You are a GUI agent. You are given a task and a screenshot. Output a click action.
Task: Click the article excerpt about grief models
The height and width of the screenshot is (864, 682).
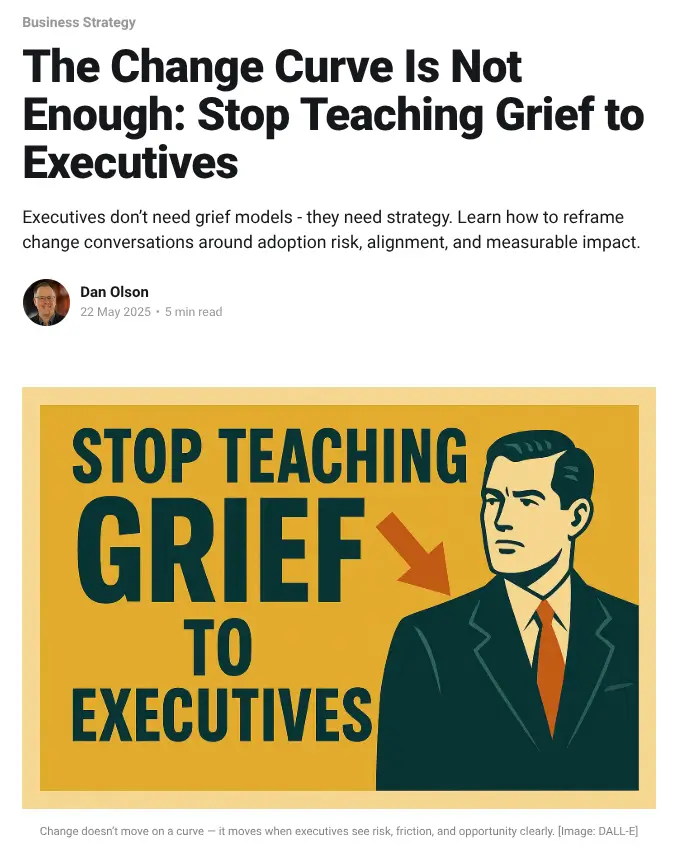(x=331, y=230)
